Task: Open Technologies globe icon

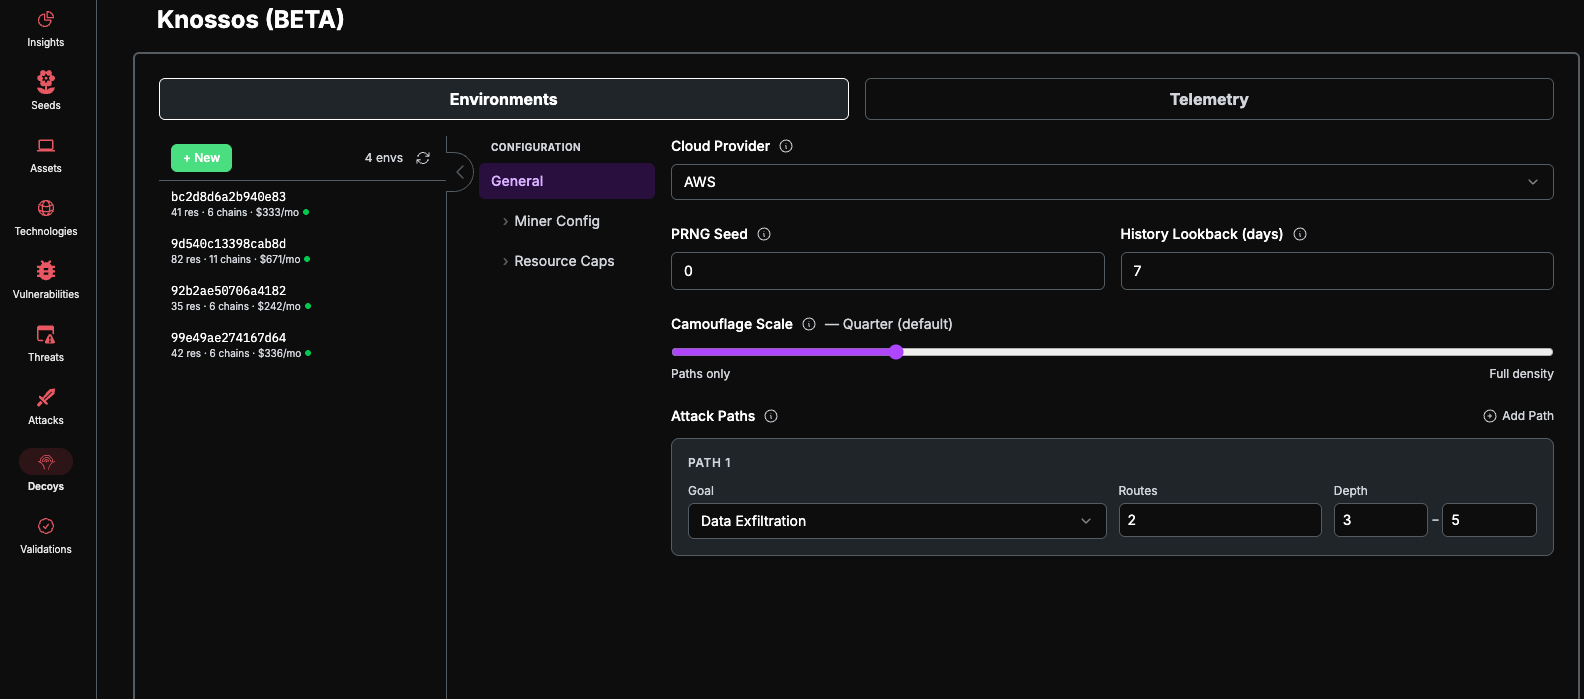Action: 46,208
